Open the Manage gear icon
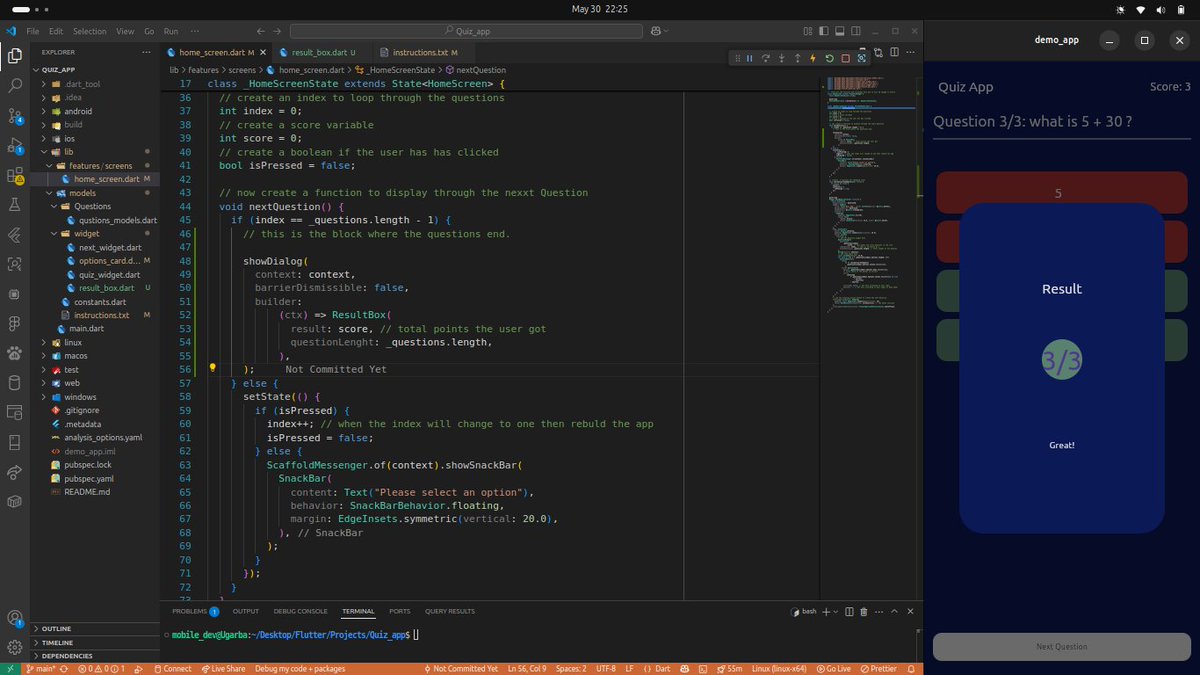The width and height of the screenshot is (1200, 675). tap(15, 647)
